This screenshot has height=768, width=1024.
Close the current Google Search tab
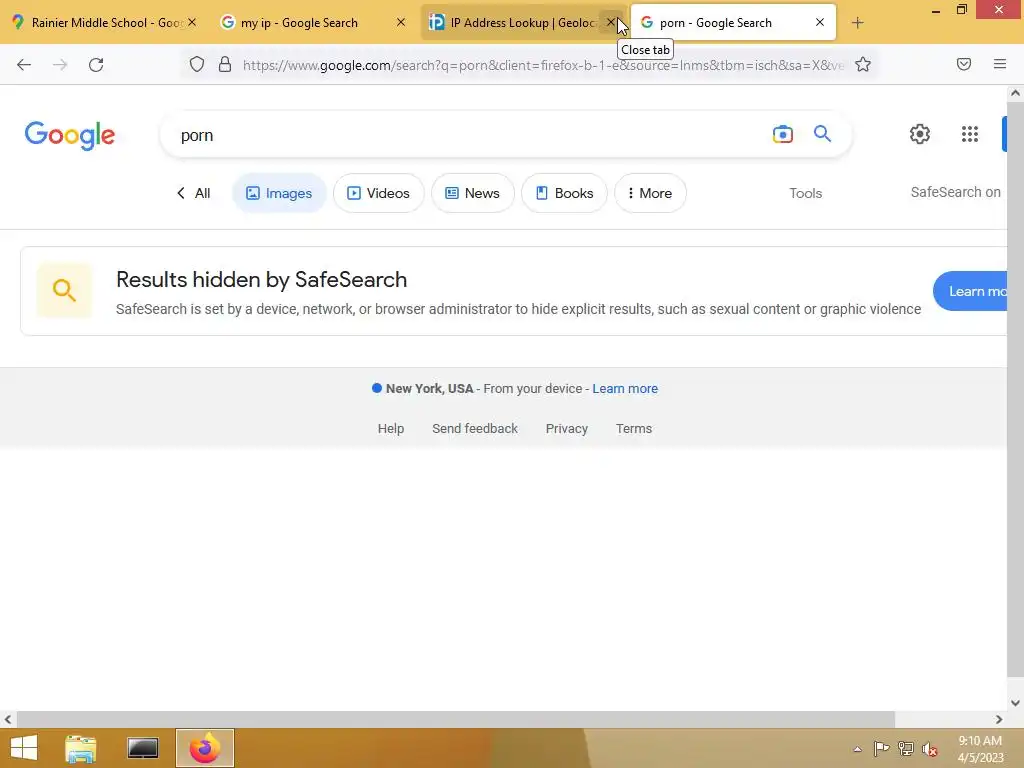pyautogui.click(x=820, y=22)
